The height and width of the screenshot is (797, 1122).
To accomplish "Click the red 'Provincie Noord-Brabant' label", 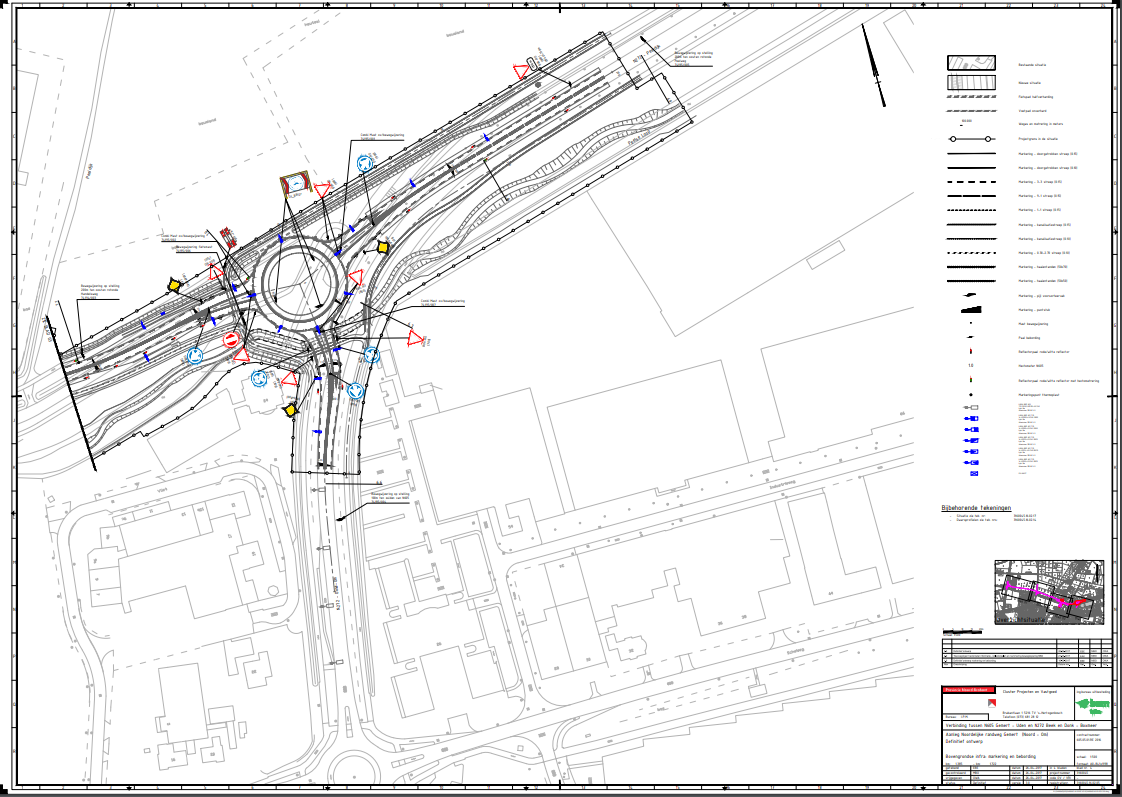I will pos(965,690).
